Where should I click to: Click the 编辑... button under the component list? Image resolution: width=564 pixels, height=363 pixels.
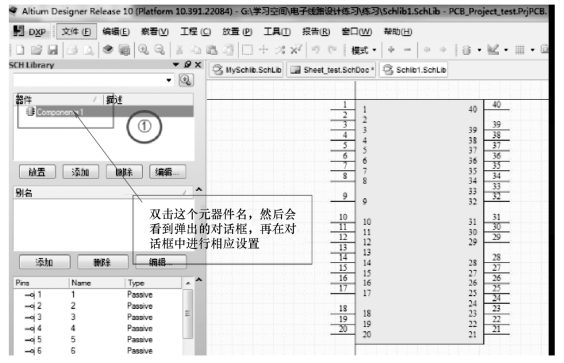pyautogui.click(x=167, y=172)
